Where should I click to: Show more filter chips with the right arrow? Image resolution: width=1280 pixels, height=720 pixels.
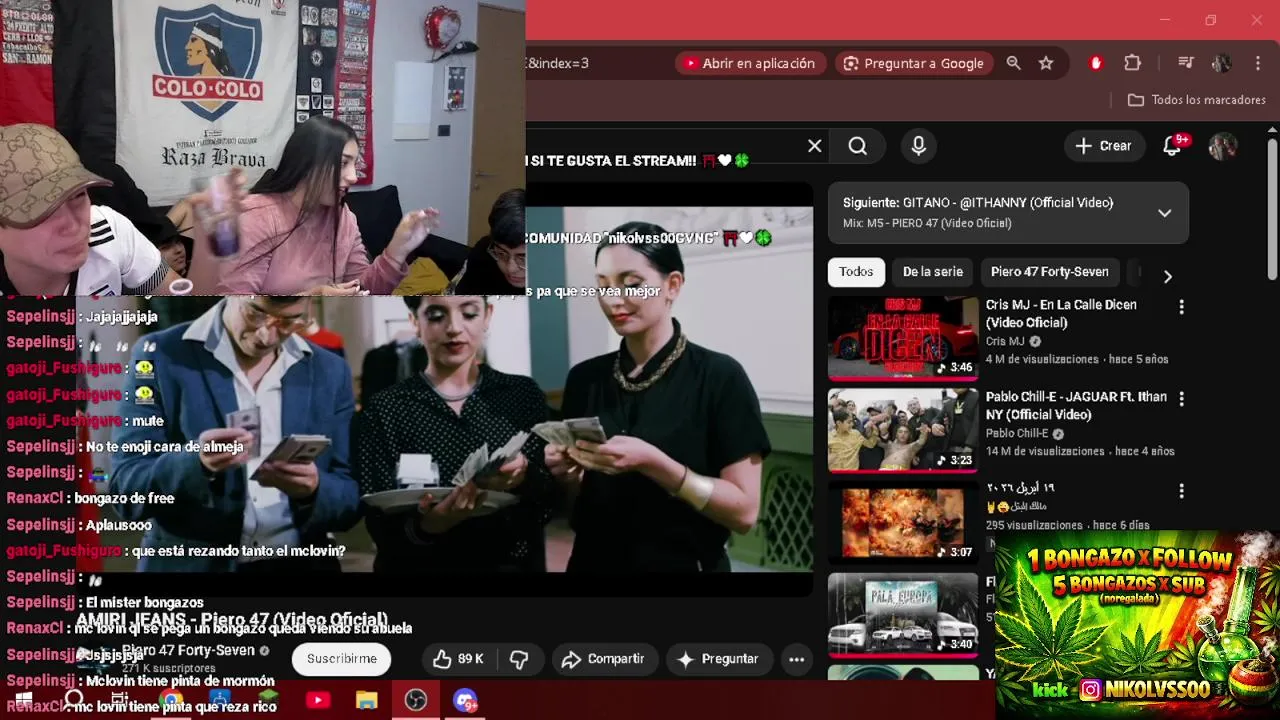click(1167, 276)
